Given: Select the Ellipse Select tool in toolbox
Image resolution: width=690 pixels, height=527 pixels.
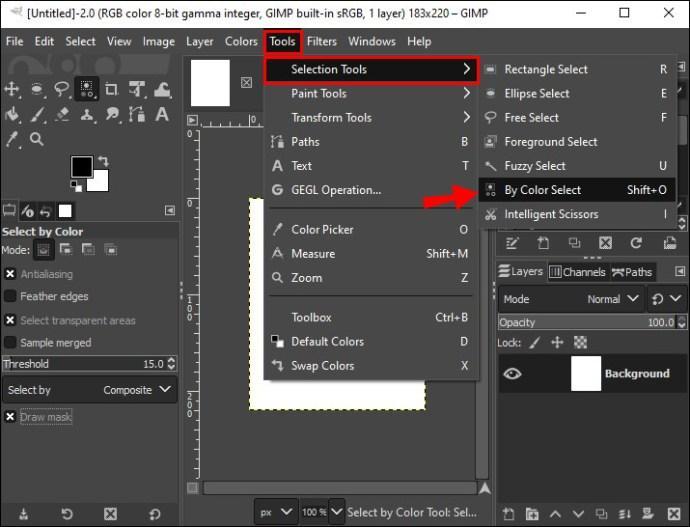Looking at the screenshot, I should (x=37, y=89).
